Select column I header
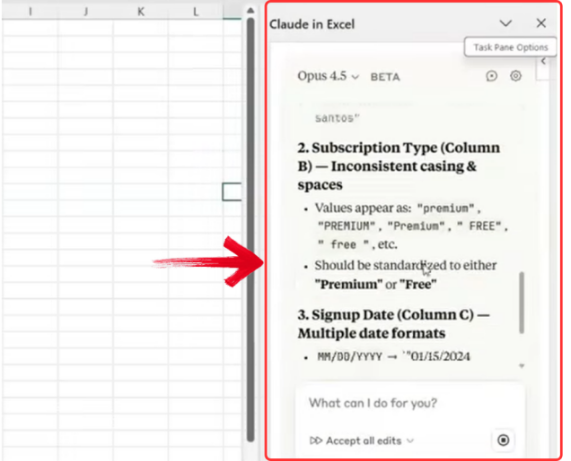 point(30,12)
